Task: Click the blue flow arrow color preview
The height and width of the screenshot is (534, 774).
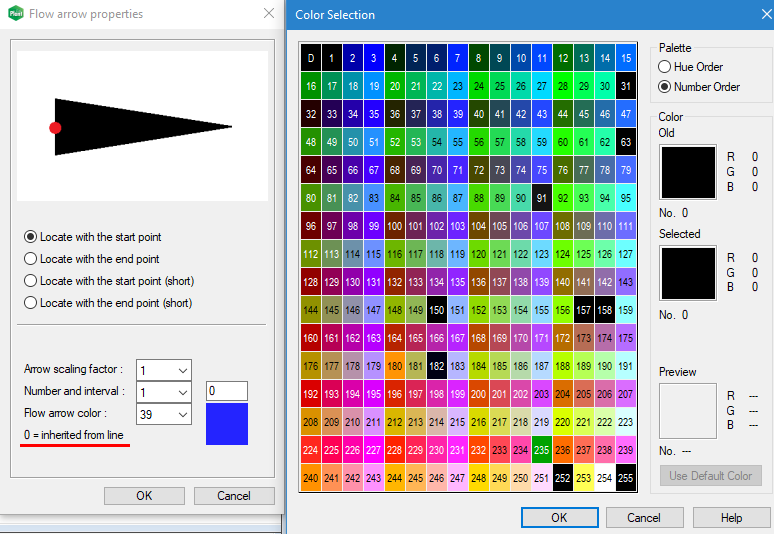Action: point(226,424)
